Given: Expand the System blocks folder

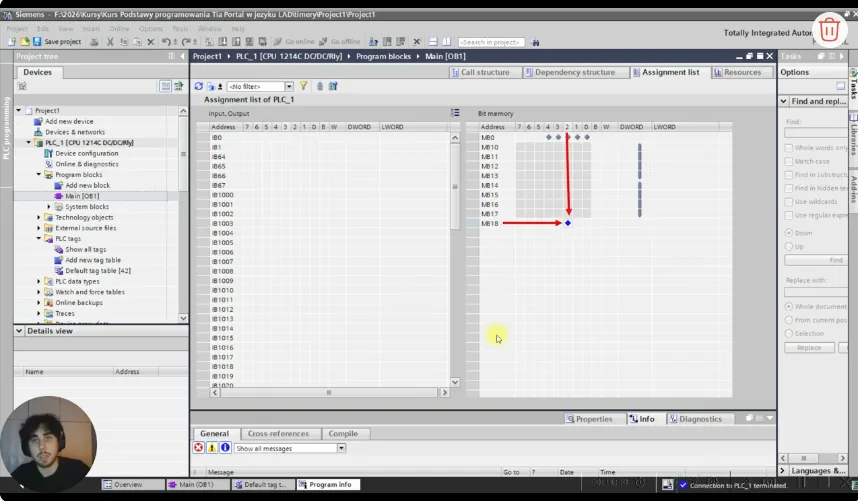Looking at the screenshot, I should tap(49, 207).
